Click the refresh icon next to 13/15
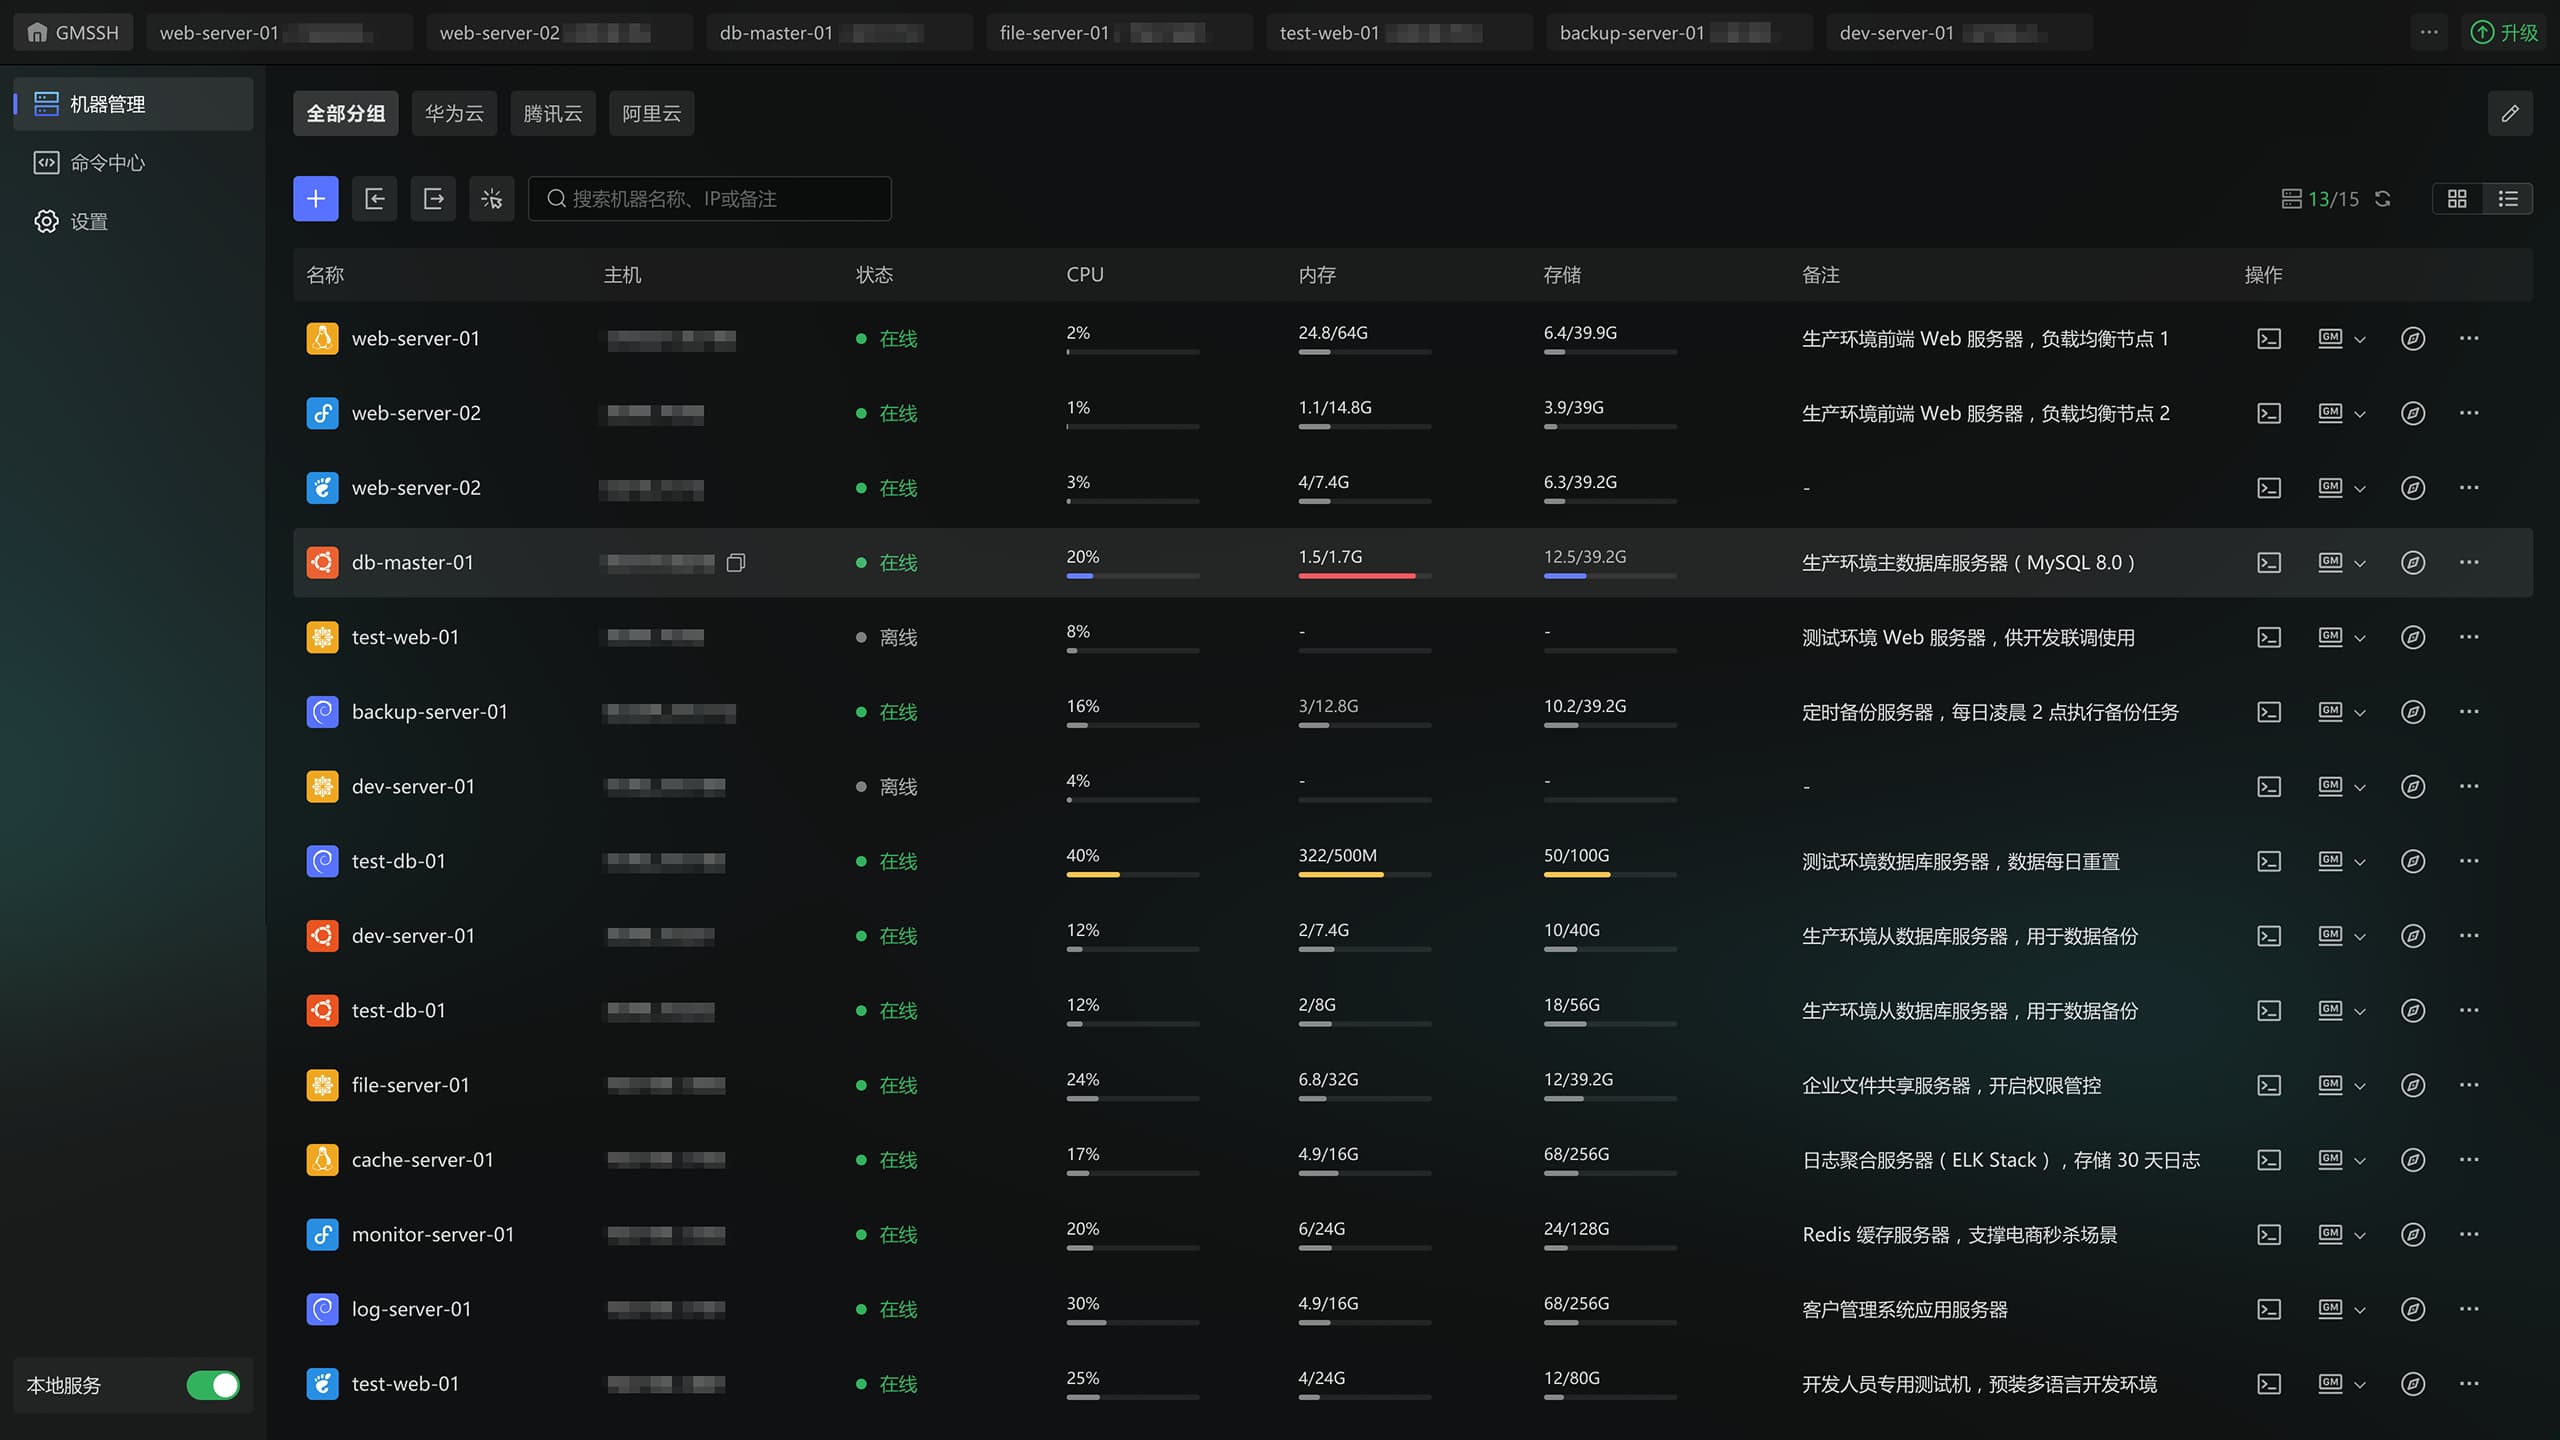This screenshot has width=2560, height=1440. (2383, 199)
